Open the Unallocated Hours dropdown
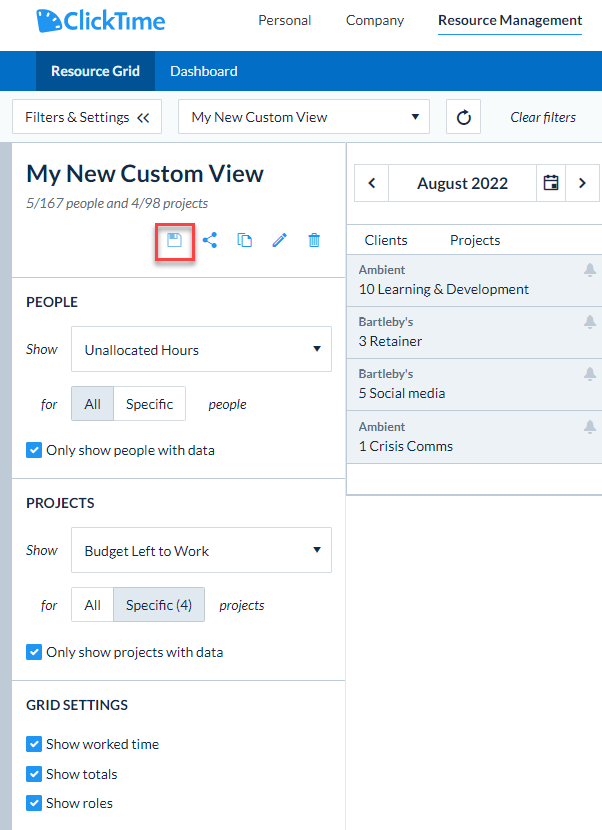Screen dimensions: 602x830 point(201,349)
